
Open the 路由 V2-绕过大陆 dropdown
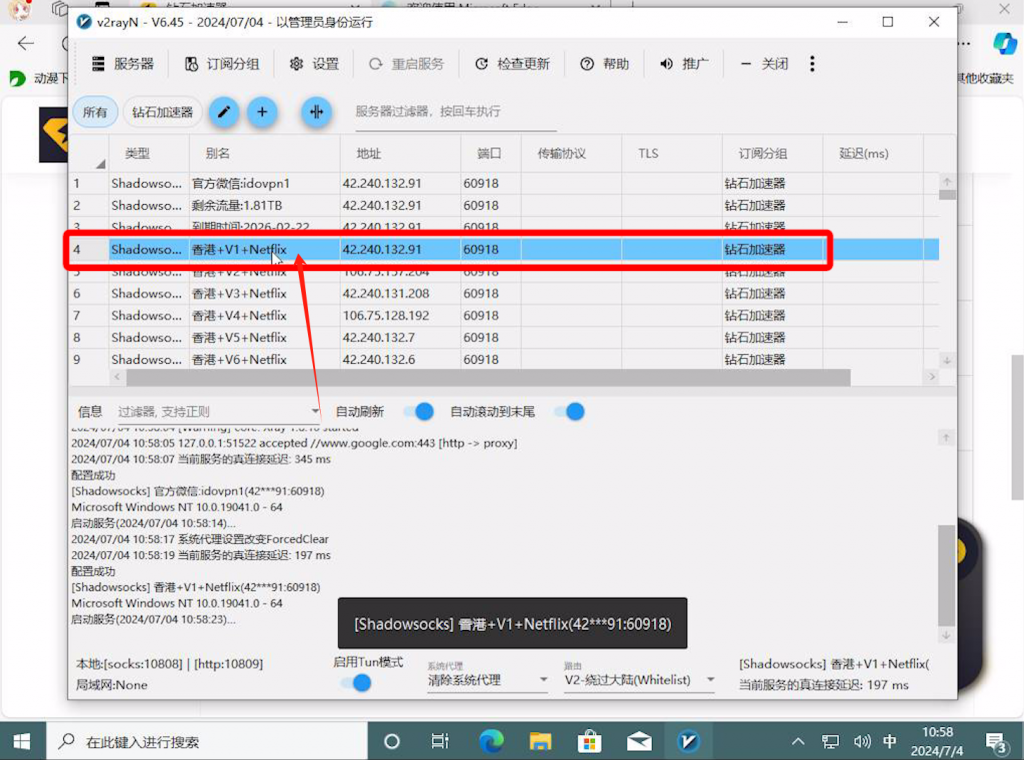point(639,680)
